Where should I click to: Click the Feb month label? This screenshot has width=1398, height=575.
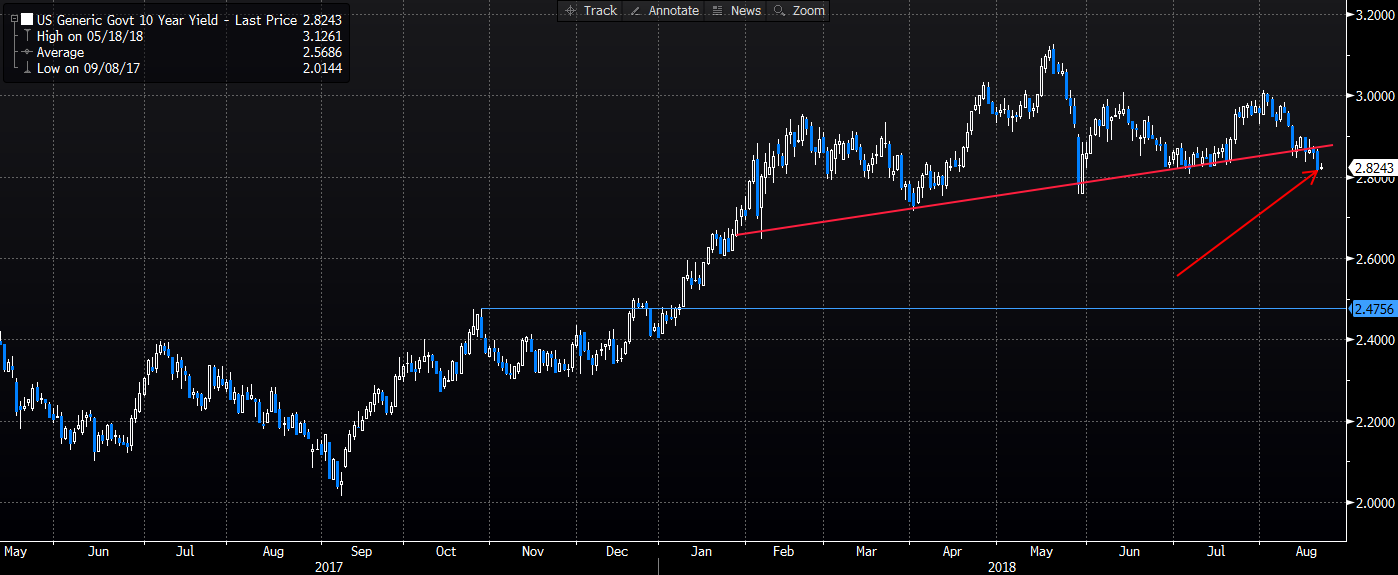(785, 551)
